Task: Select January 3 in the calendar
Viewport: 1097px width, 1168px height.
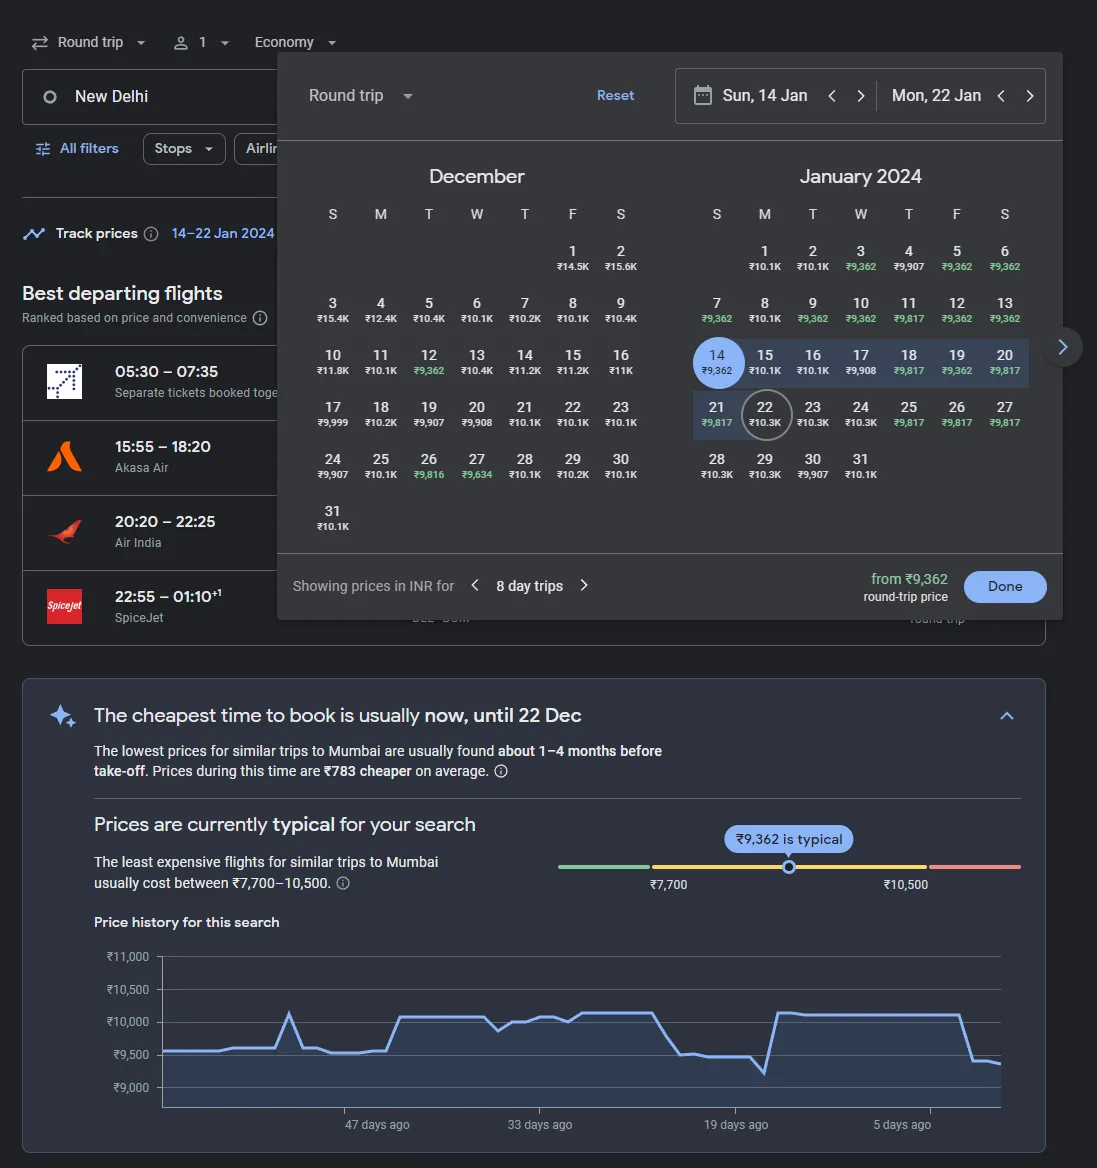Action: click(x=861, y=258)
